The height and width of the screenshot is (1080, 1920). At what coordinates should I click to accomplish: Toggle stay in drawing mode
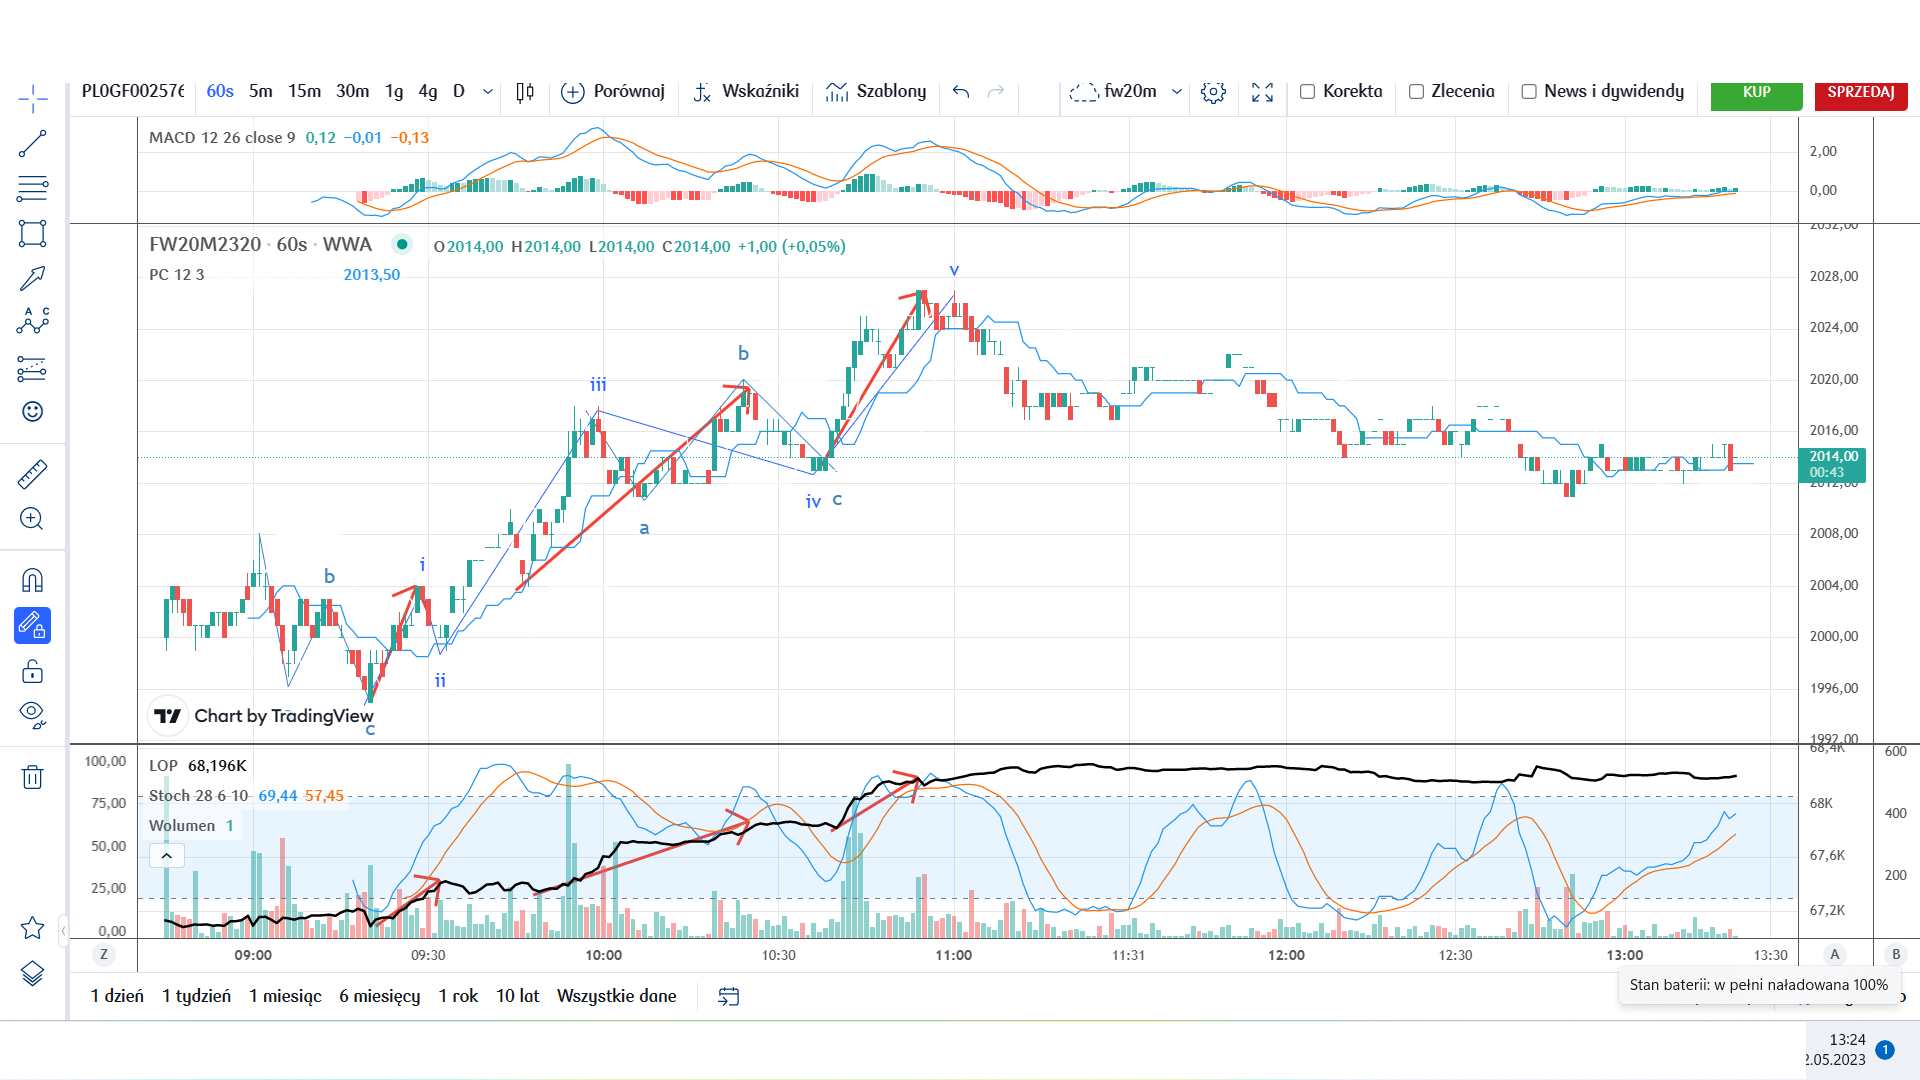[32, 626]
